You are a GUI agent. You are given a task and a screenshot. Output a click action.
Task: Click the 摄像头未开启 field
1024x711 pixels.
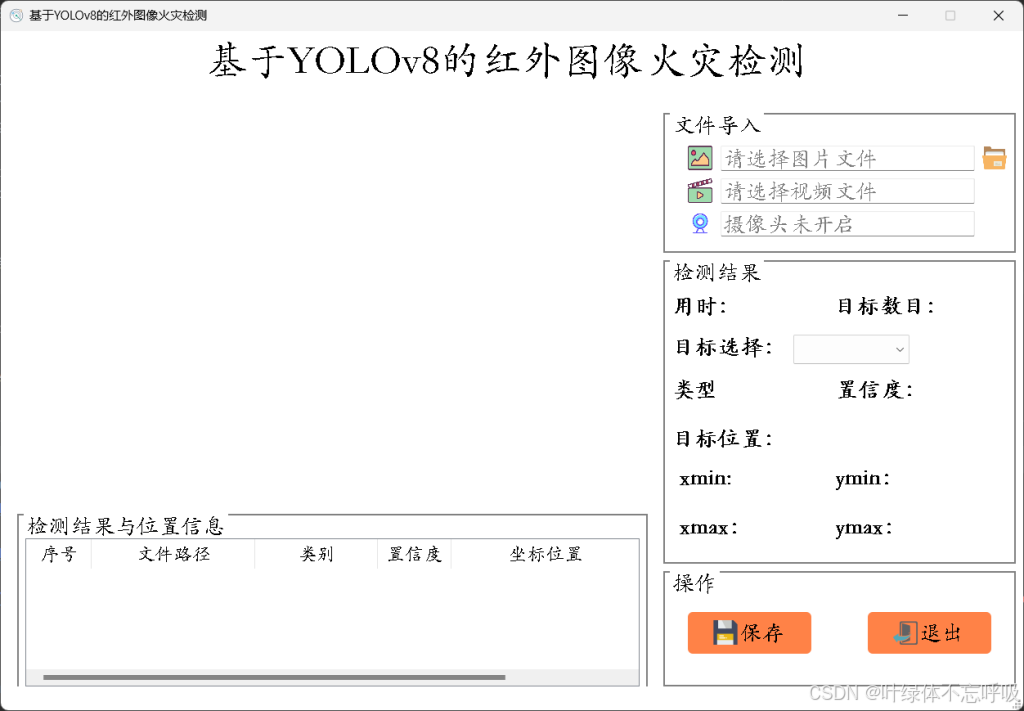[x=847, y=224]
